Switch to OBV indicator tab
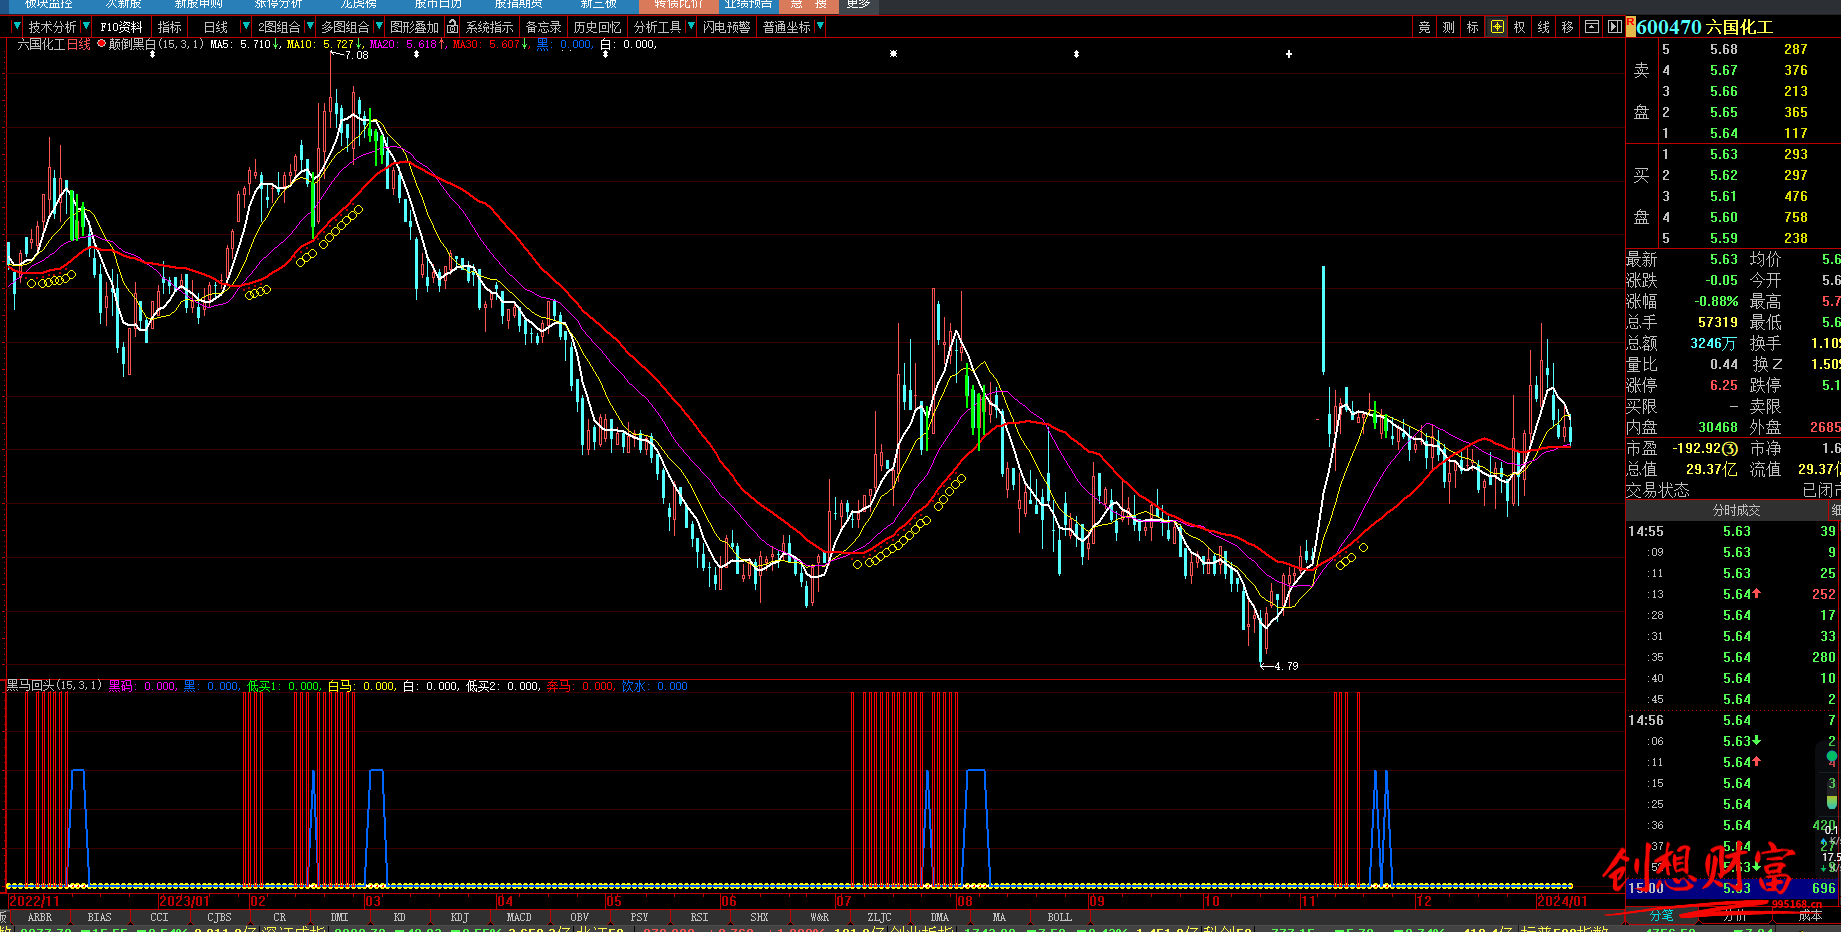Image resolution: width=1841 pixels, height=932 pixels. (x=580, y=917)
